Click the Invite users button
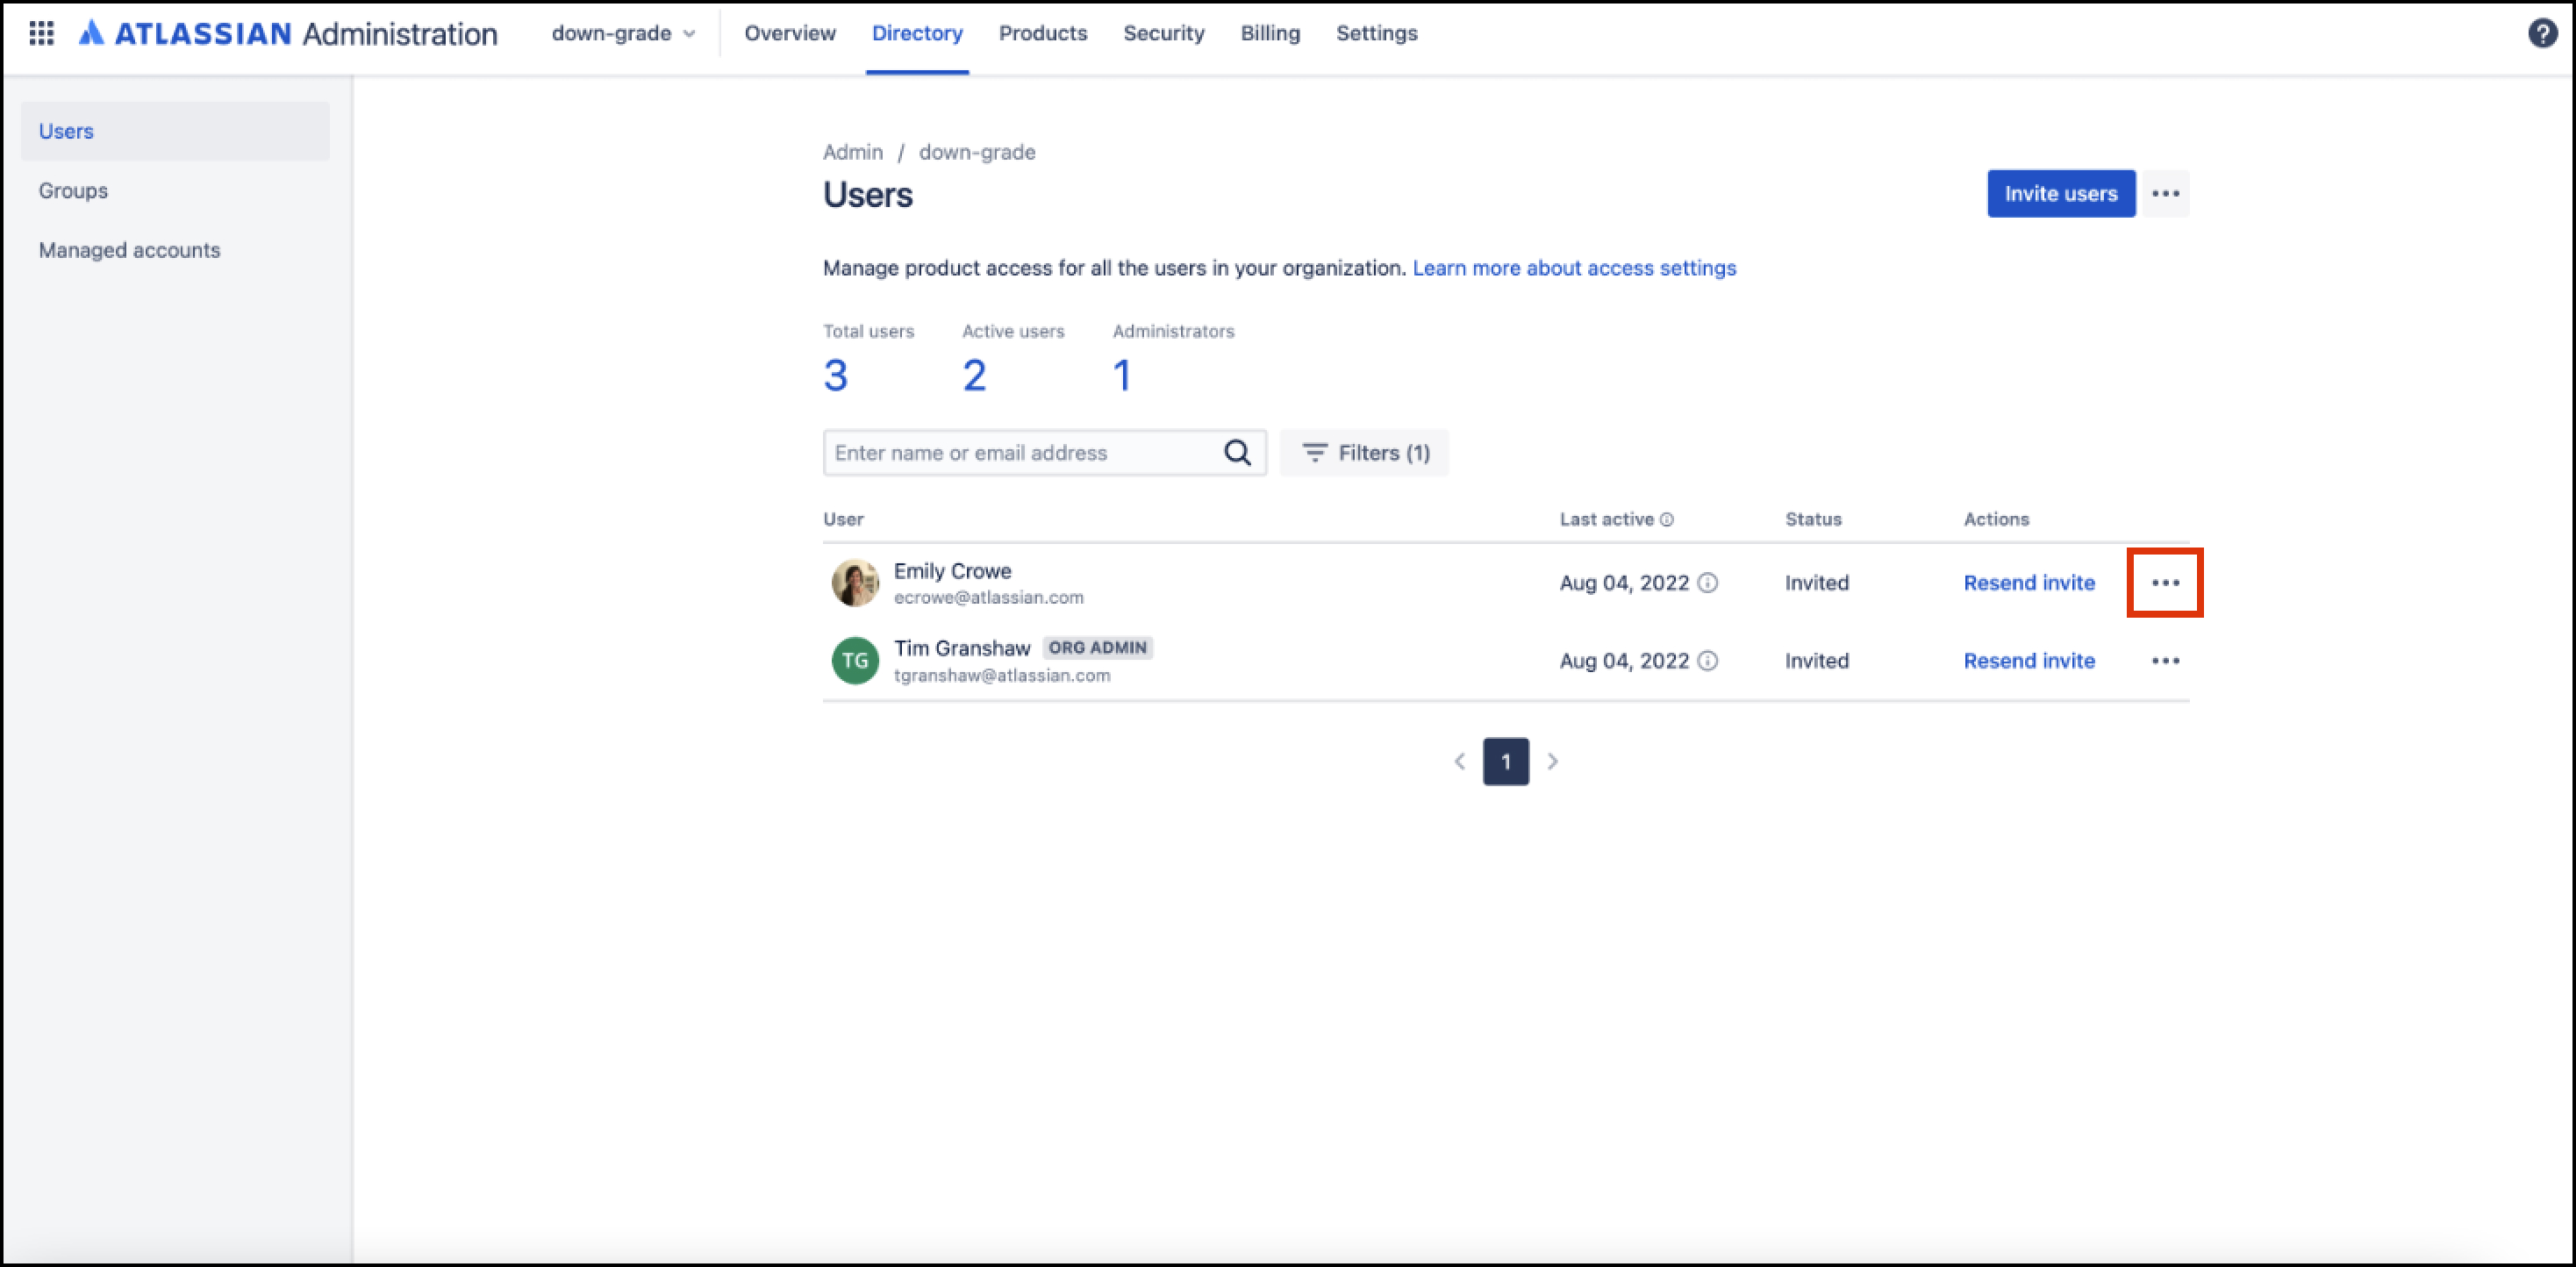Image resolution: width=2576 pixels, height=1267 pixels. pyautogui.click(x=2060, y=194)
